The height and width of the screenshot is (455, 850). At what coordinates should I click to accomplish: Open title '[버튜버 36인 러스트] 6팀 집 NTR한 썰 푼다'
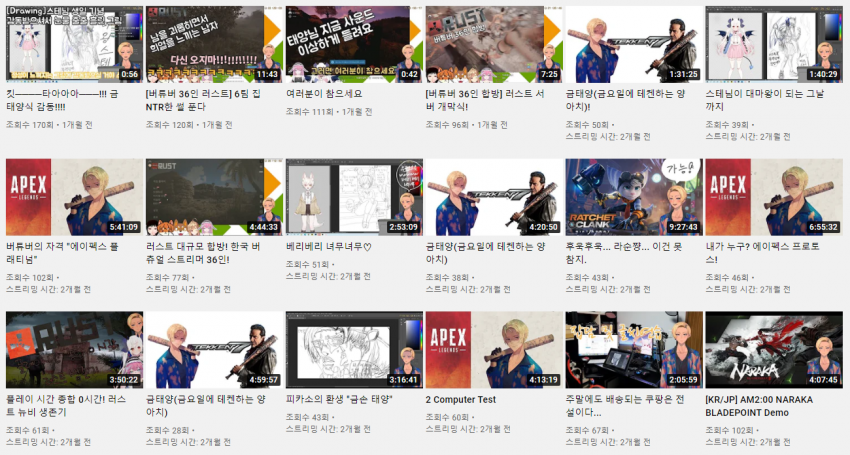(203, 100)
